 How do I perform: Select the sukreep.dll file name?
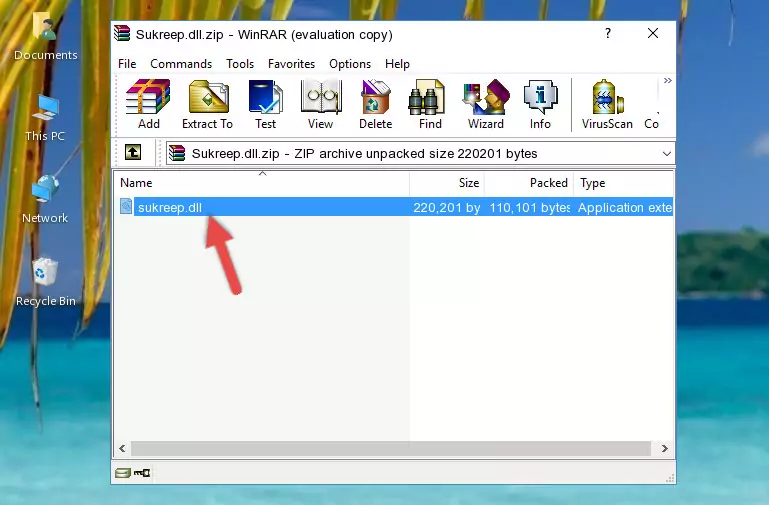pos(170,207)
